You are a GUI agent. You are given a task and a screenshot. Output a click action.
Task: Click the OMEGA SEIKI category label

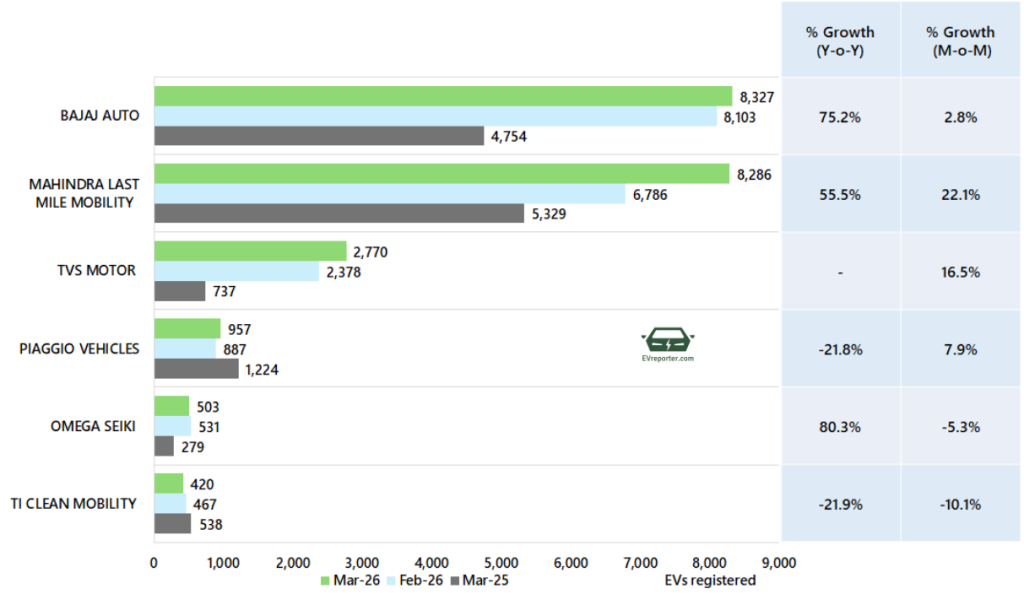point(94,426)
